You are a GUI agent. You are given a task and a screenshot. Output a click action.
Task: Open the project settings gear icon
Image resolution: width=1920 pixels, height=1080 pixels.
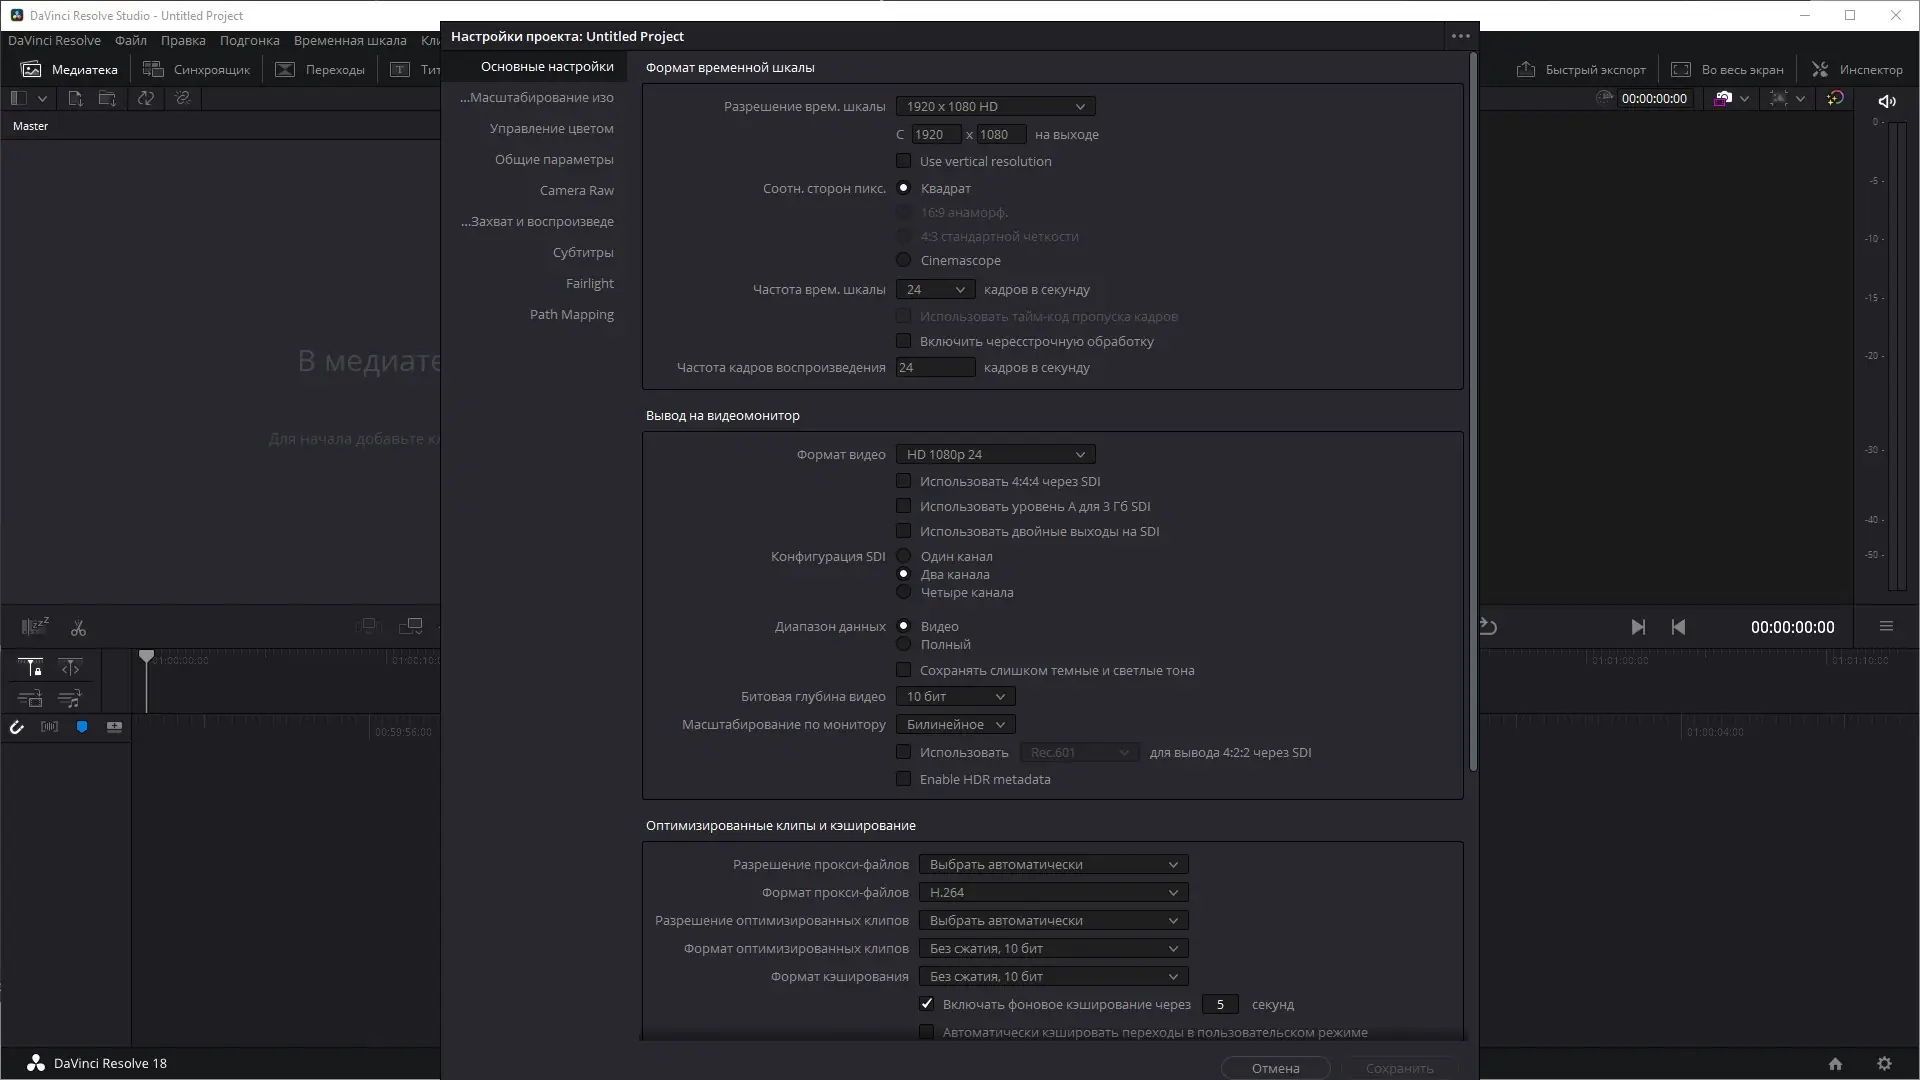pos(1884,1064)
